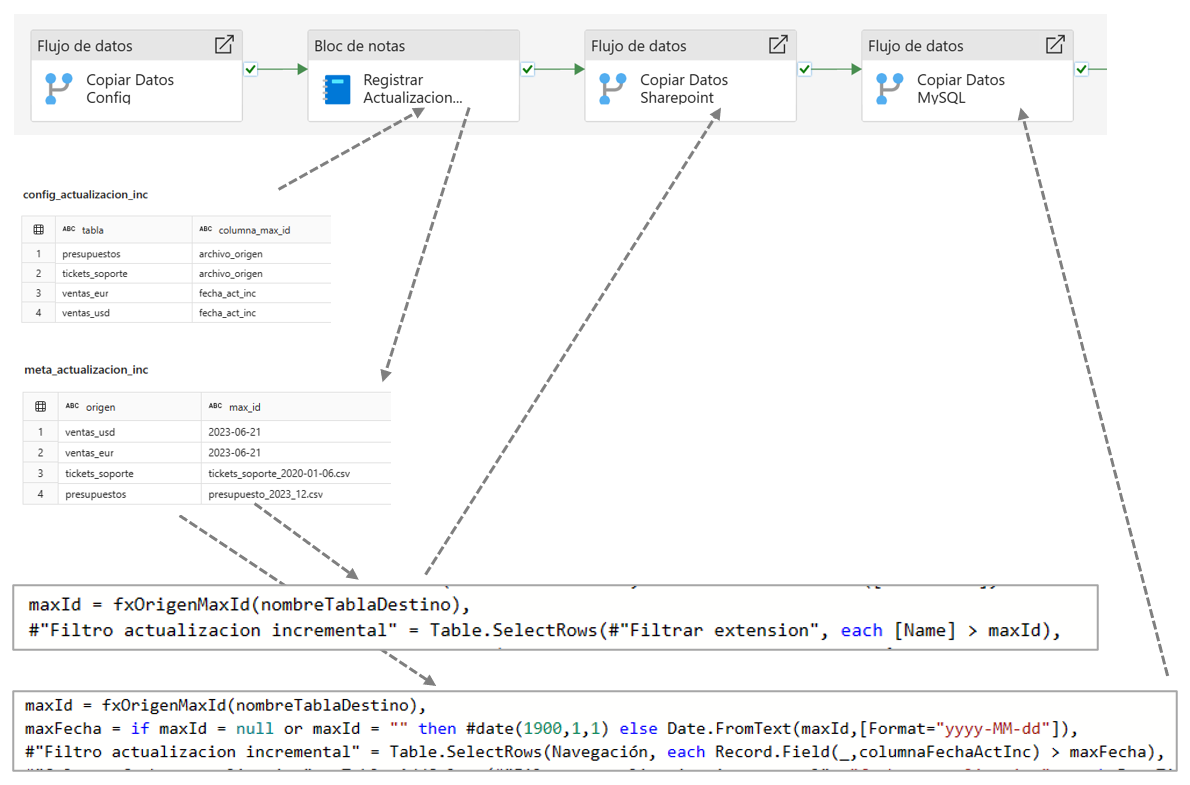Open the Copiar Datos Config dataflow icon

point(59,88)
